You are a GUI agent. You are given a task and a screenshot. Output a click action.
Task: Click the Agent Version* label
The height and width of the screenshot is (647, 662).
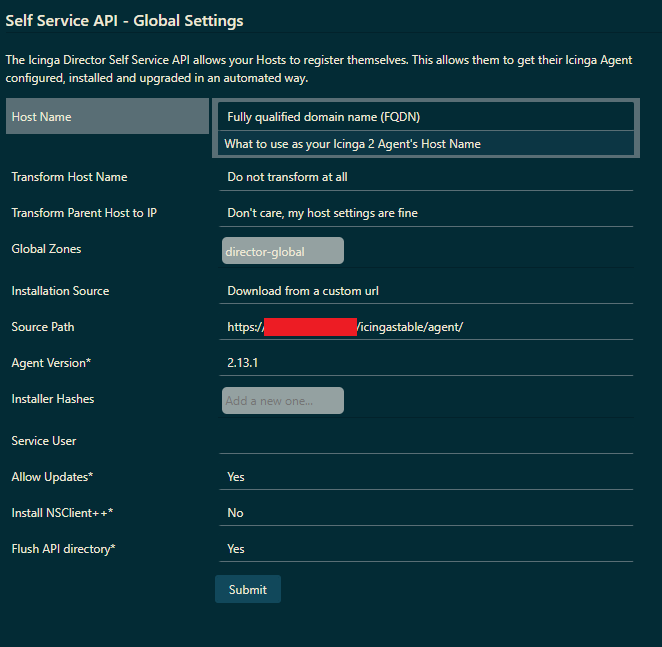(51, 363)
